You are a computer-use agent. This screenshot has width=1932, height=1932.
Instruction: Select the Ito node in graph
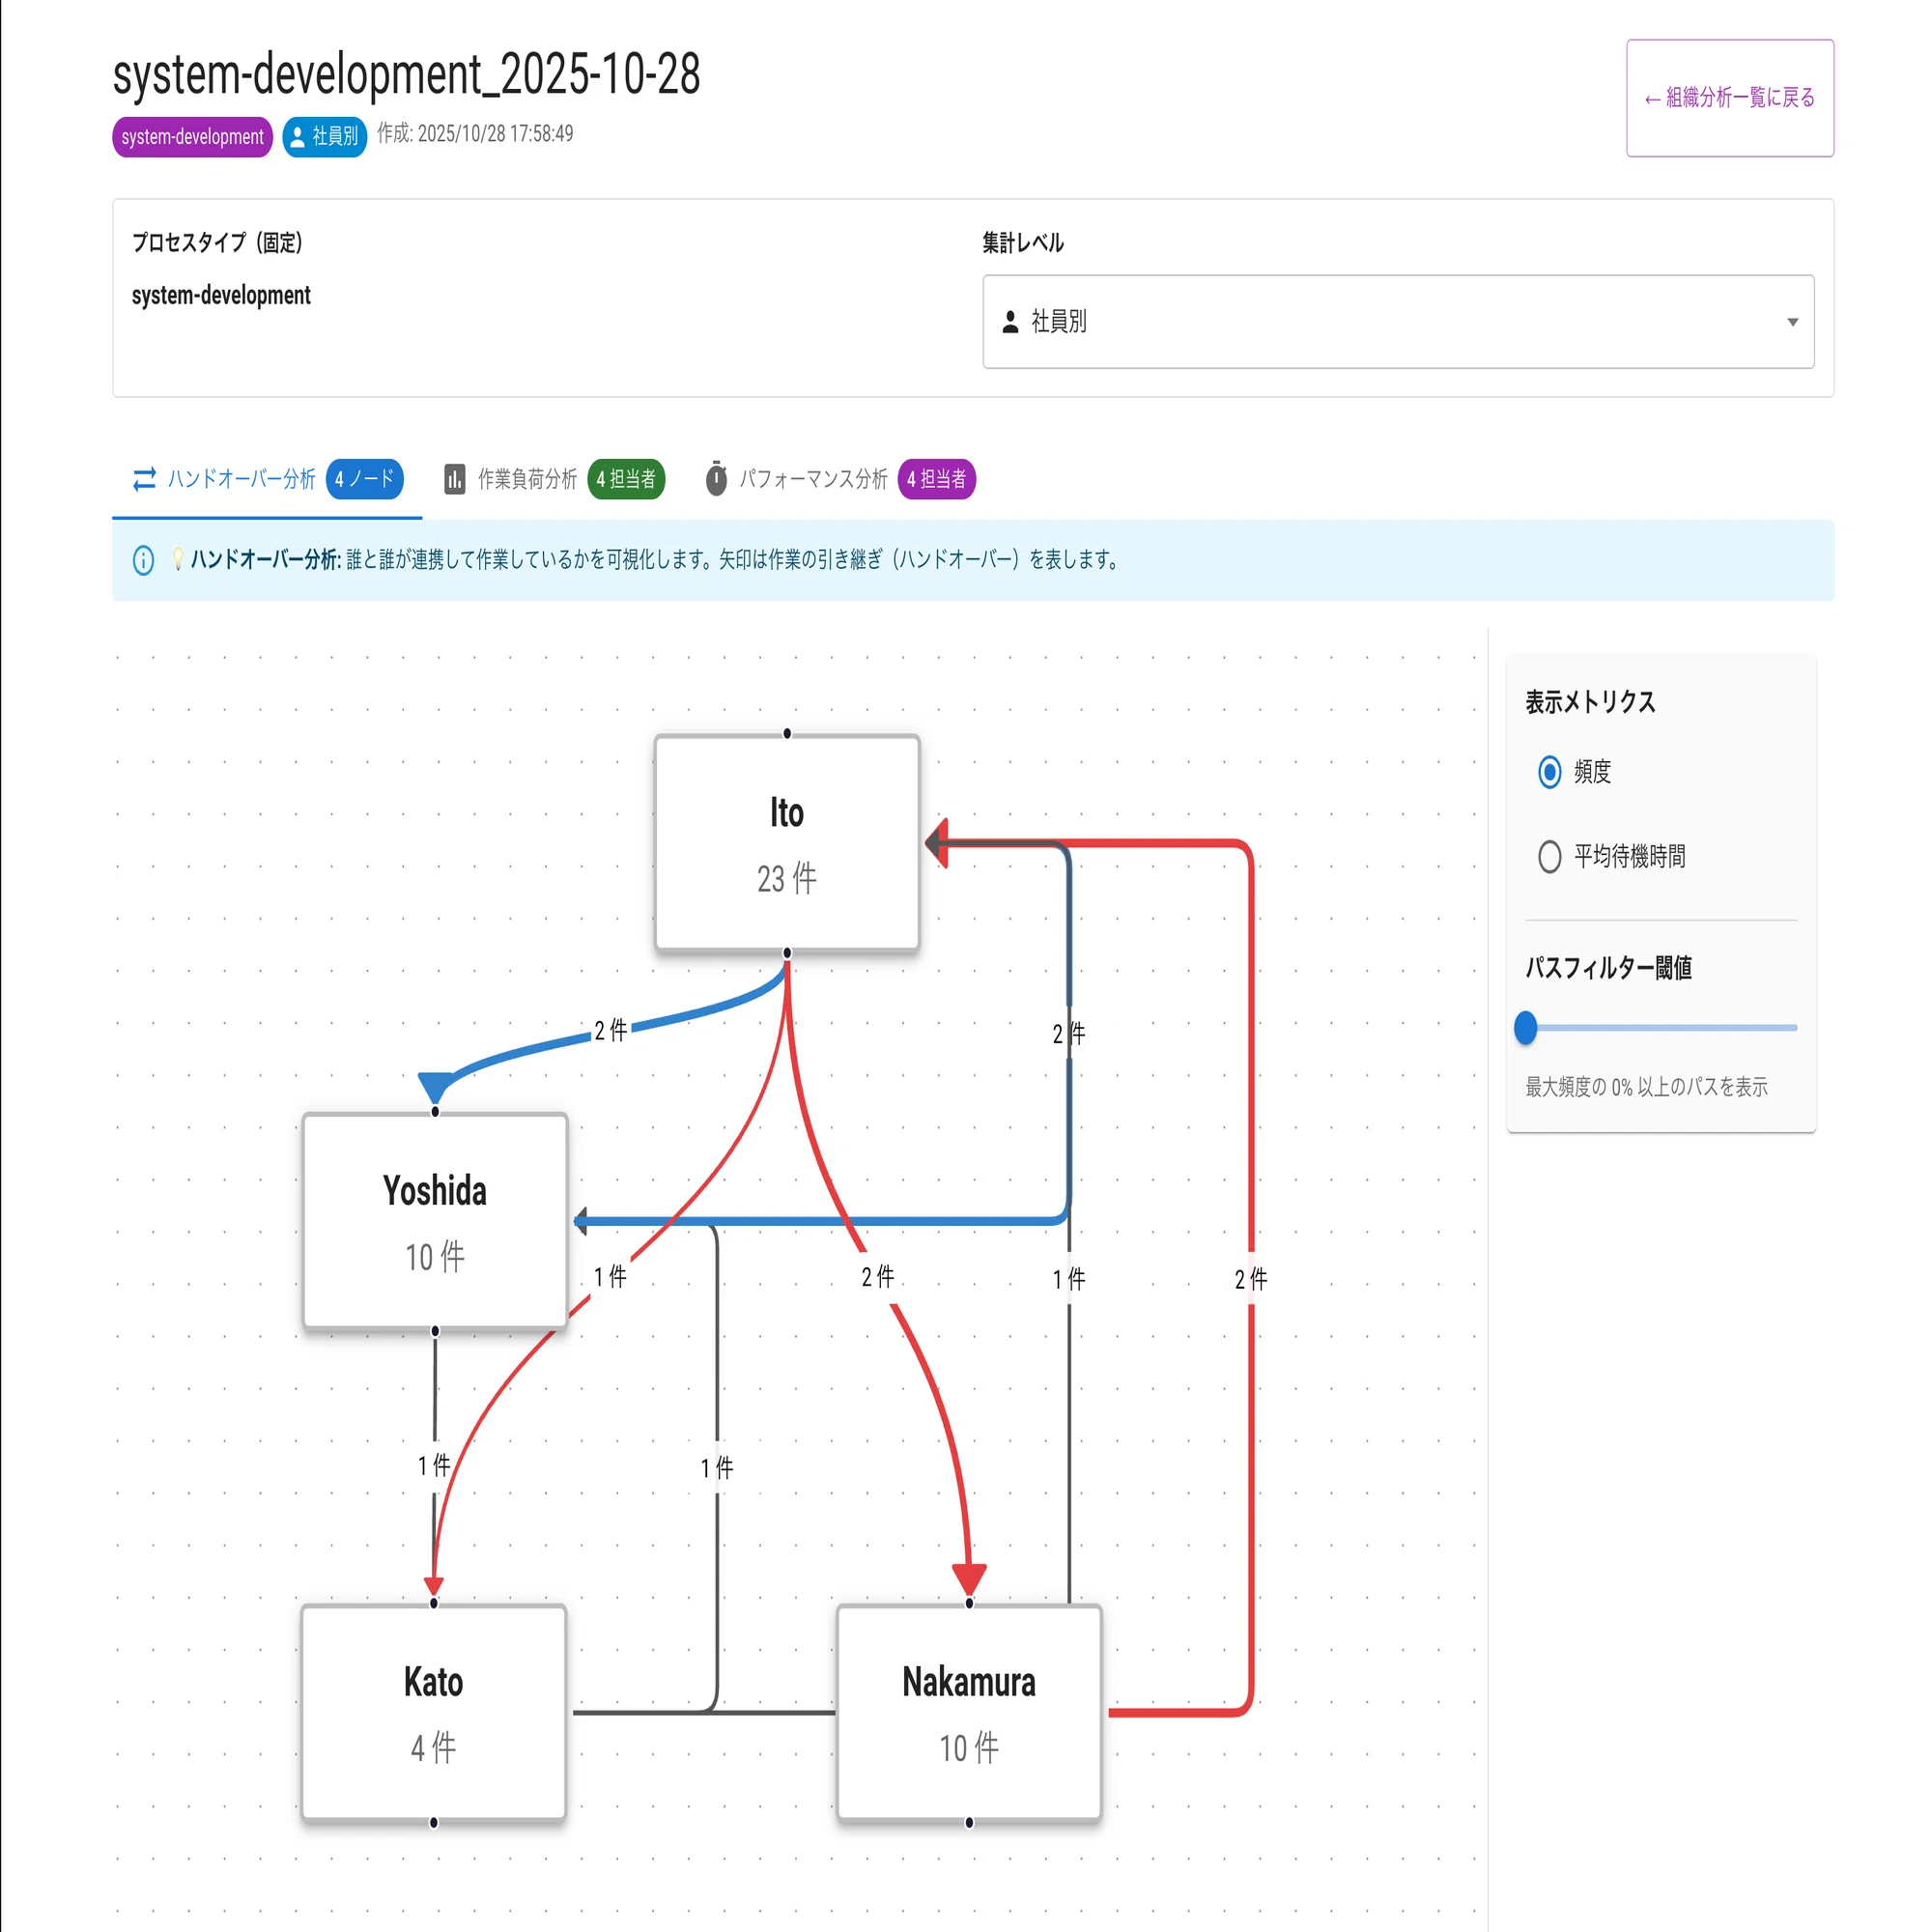(x=787, y=843)
